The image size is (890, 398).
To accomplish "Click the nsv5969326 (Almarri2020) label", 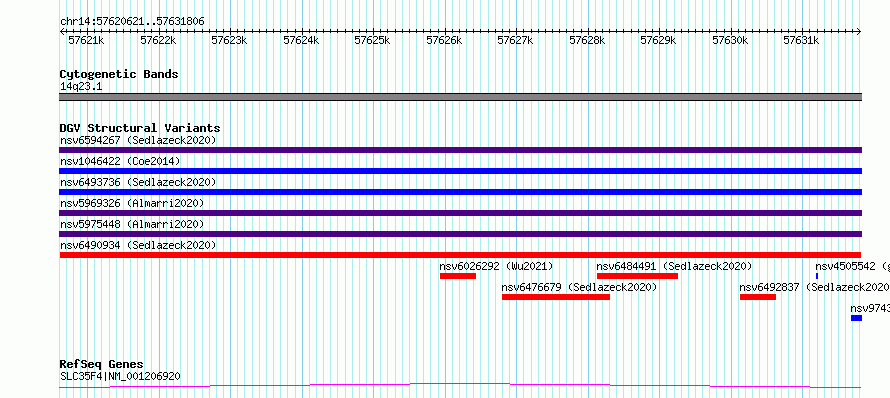I will pyautogui.click(x=132, y=203).
